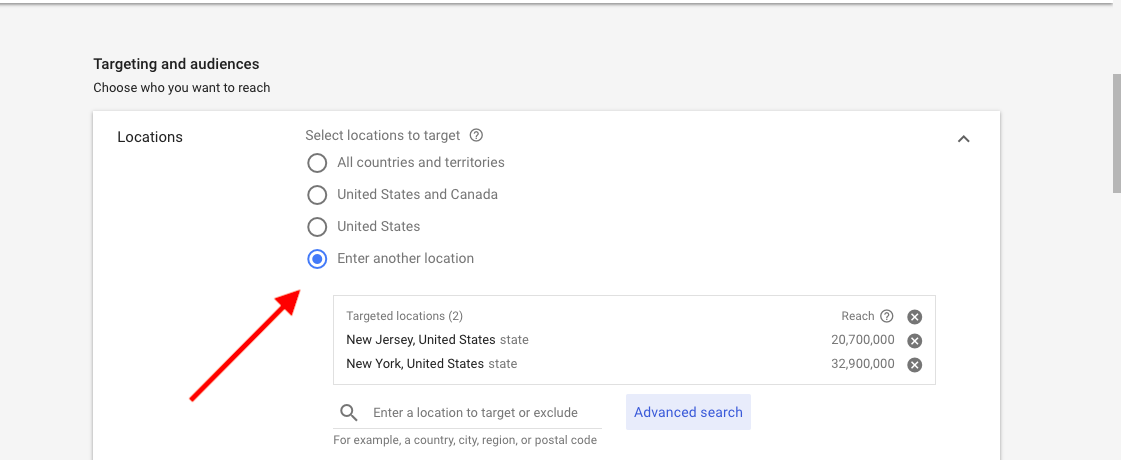Click the magnifying glass search icon
Screen dimensions: 1121x460
(x=349, y=413)
